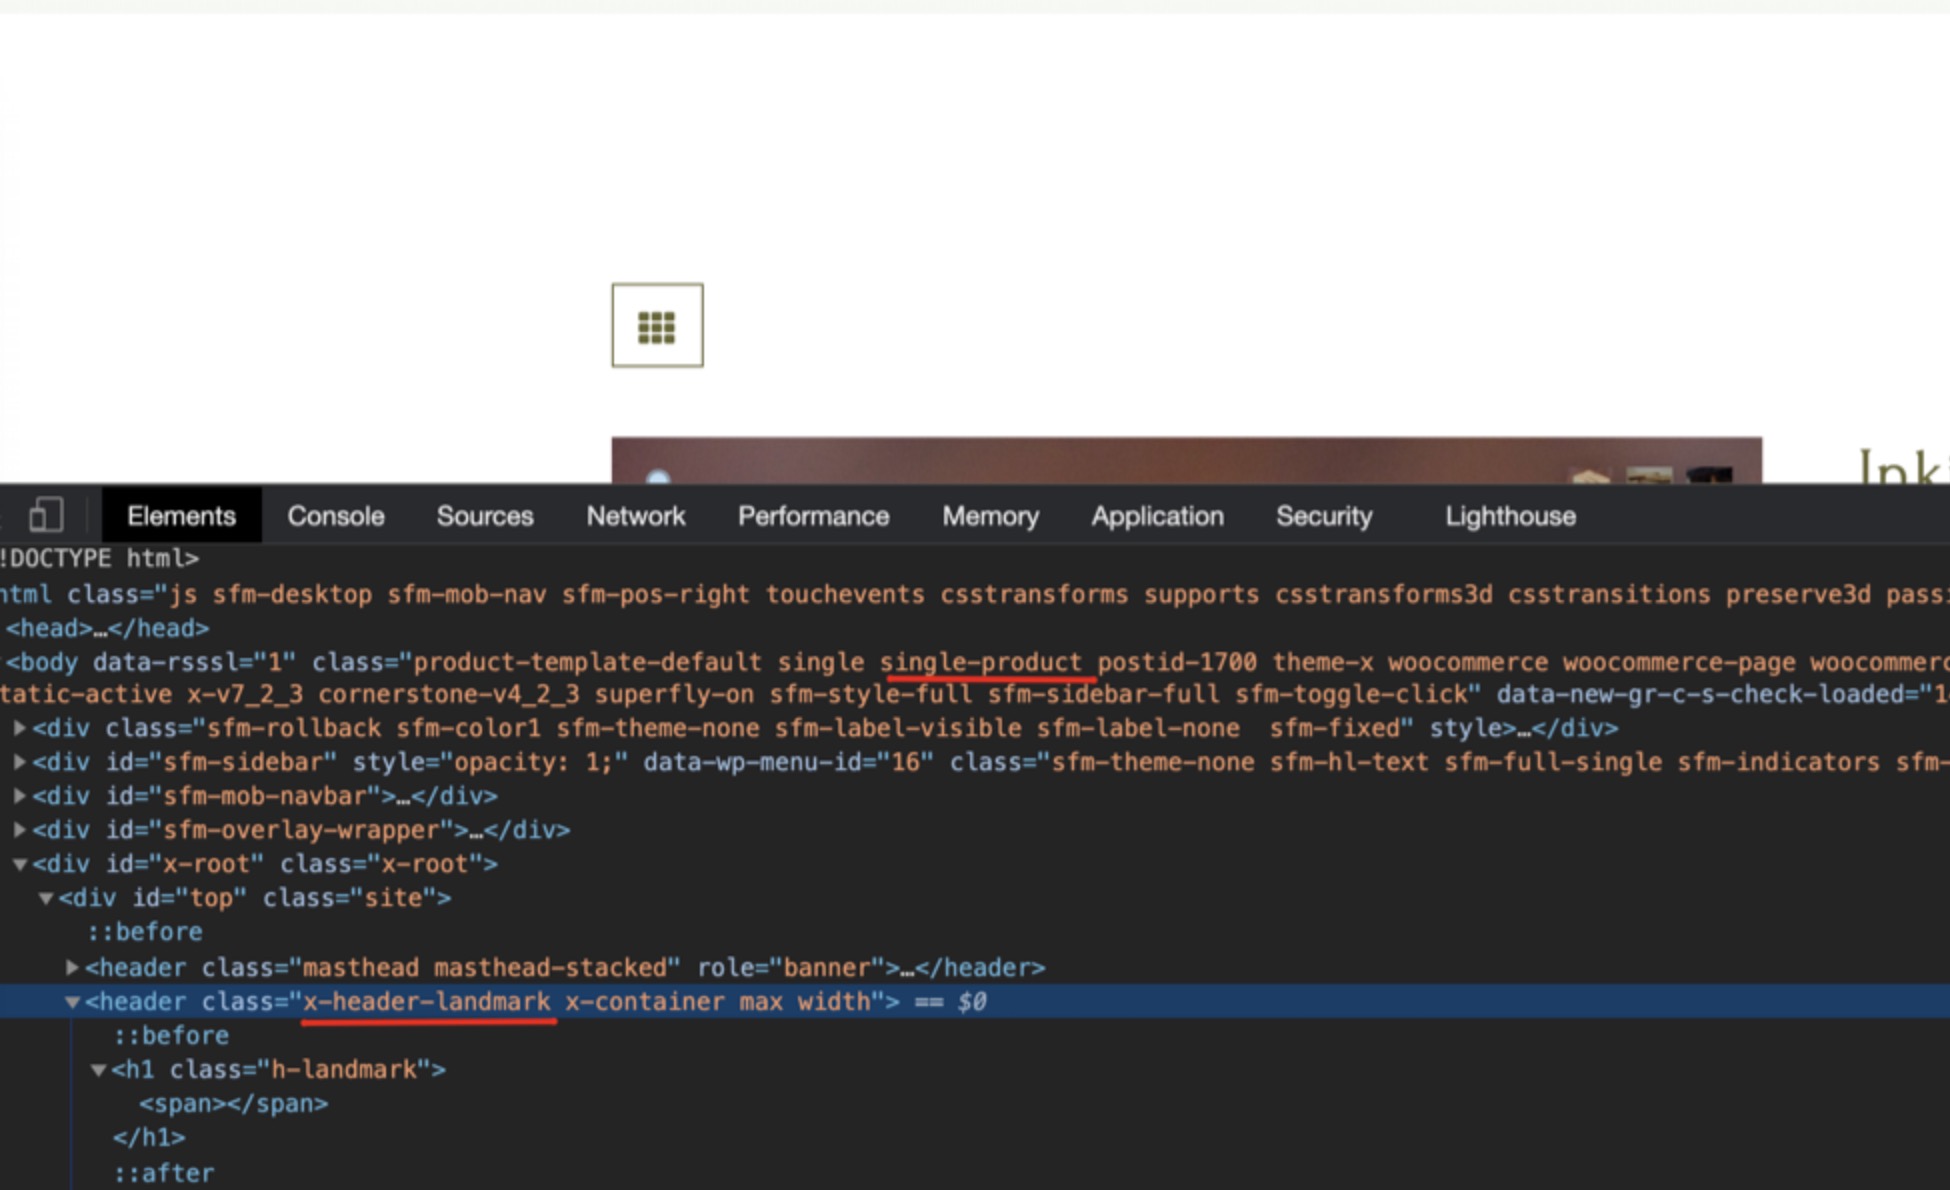The width and height of the screenshot is (1950, 1190).
Task: Expand the sfm-sidebar div node
Action: [20, 762]
